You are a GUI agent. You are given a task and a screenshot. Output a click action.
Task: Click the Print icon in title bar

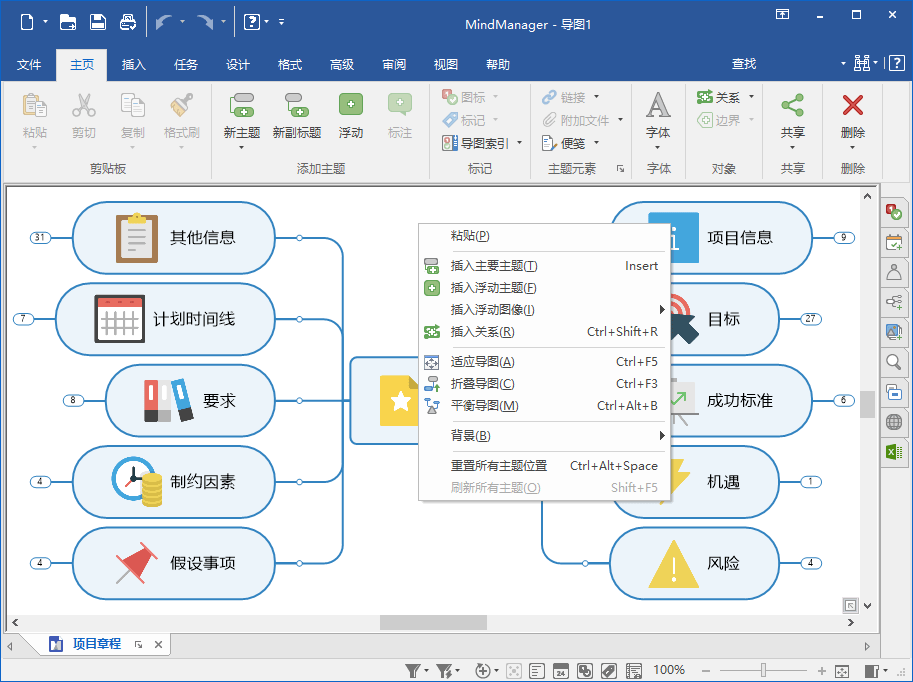tap(128, 22)
